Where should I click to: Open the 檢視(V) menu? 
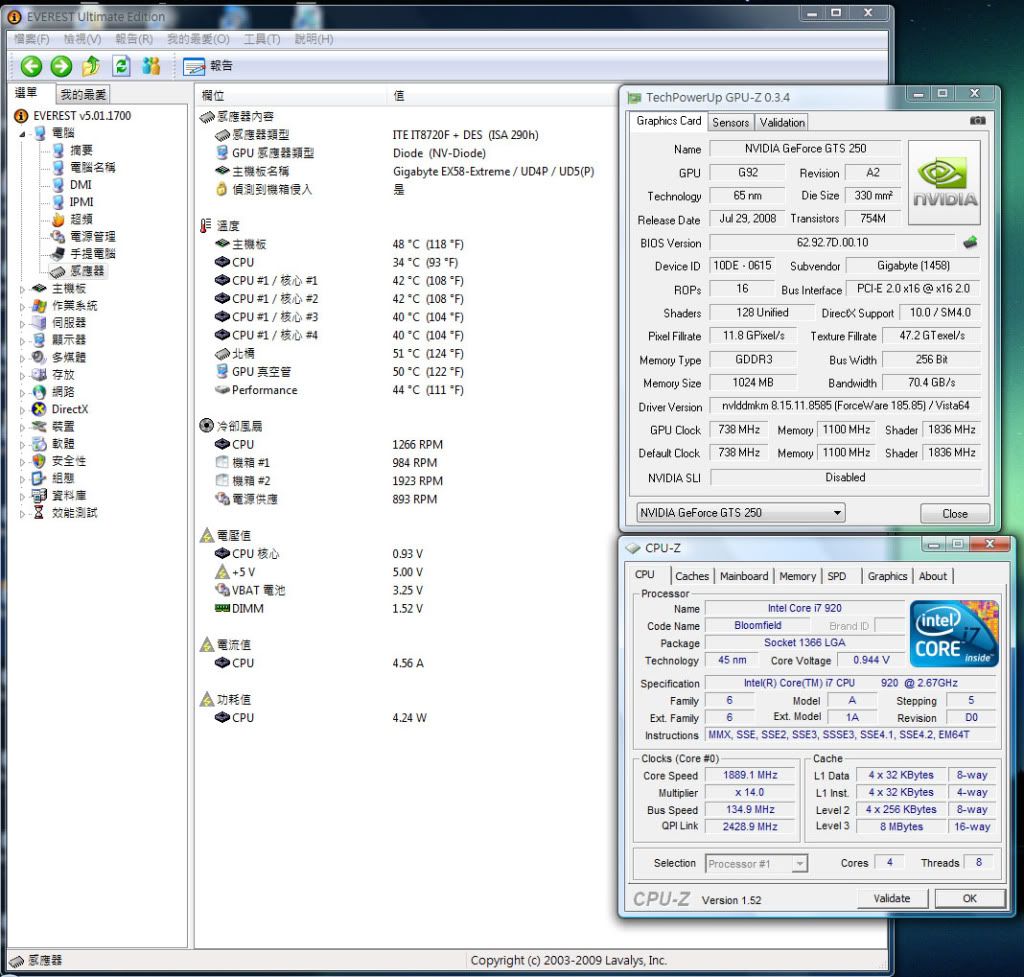[82, 39]
